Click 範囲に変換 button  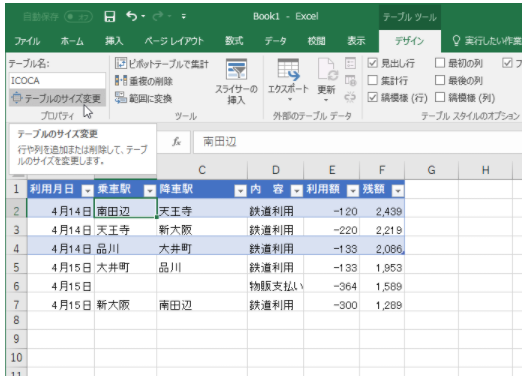pos(143,98)
